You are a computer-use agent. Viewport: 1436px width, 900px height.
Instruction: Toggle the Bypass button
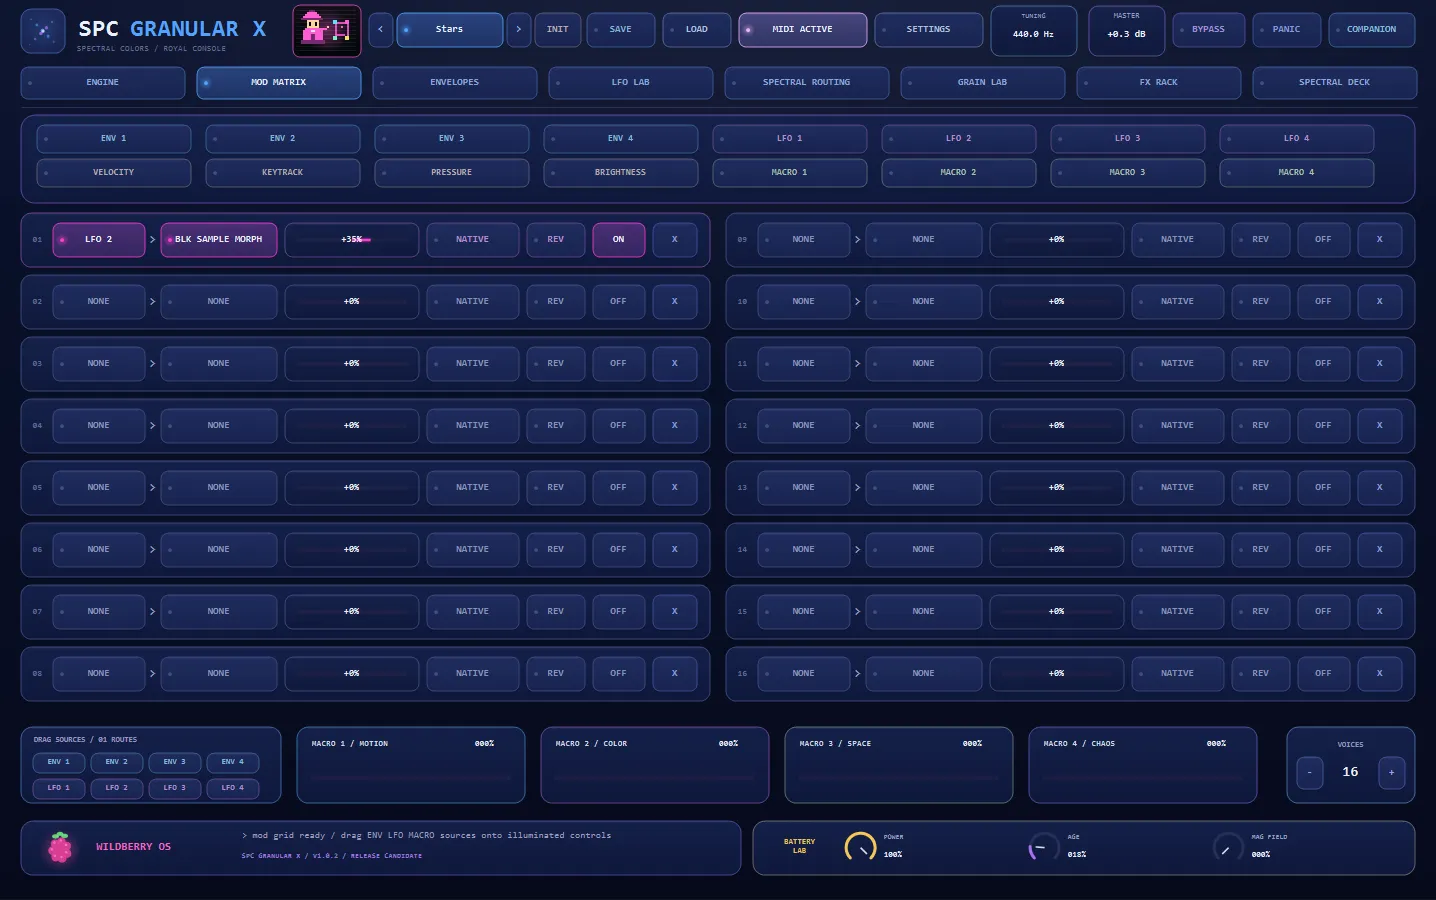coord(1209,30)
